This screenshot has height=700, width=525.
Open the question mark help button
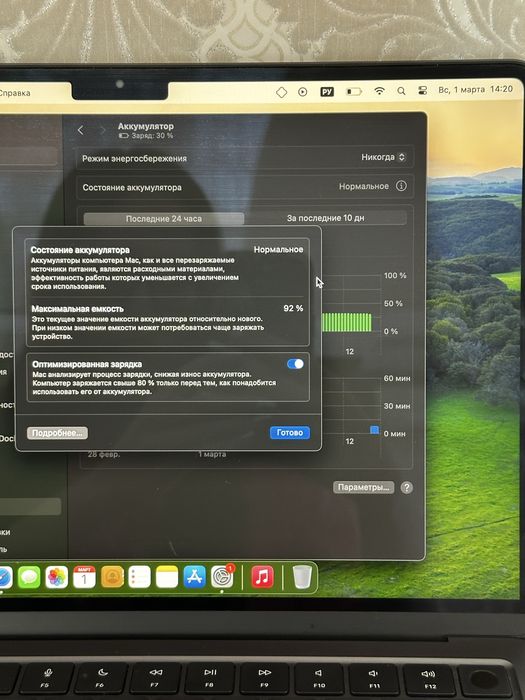[406, 488]
